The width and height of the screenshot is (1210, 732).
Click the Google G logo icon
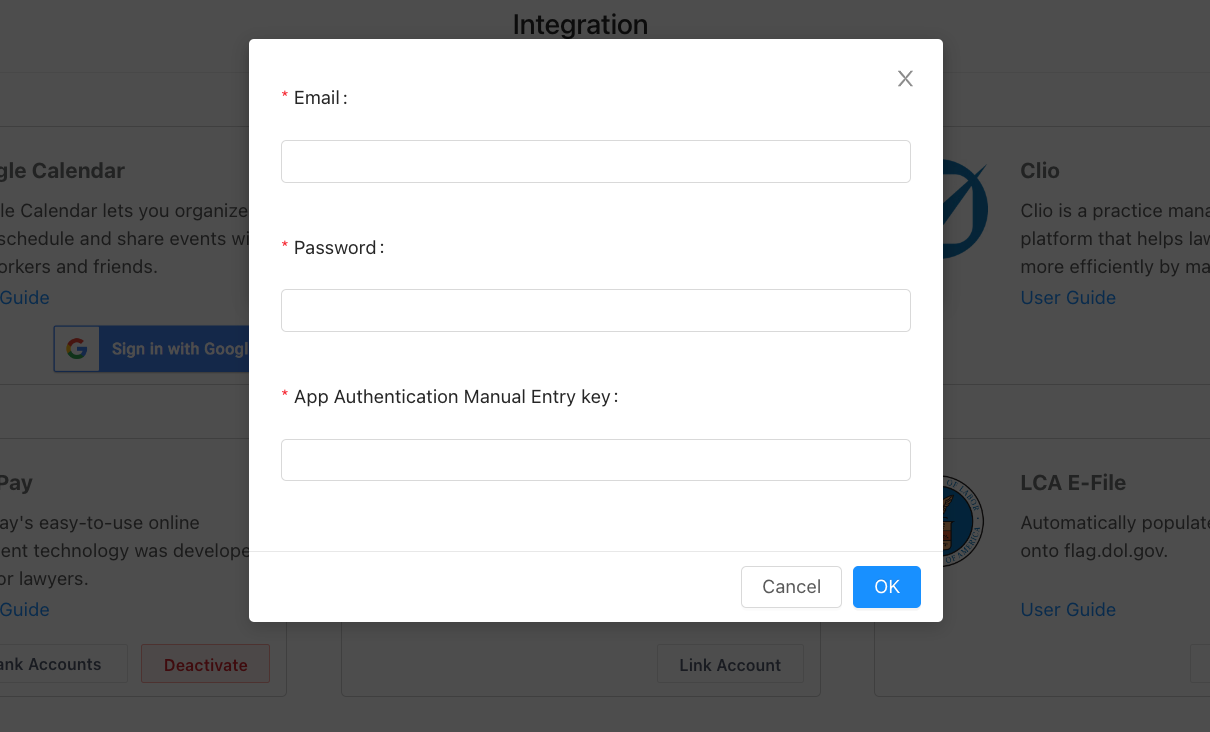click(77, 349)
